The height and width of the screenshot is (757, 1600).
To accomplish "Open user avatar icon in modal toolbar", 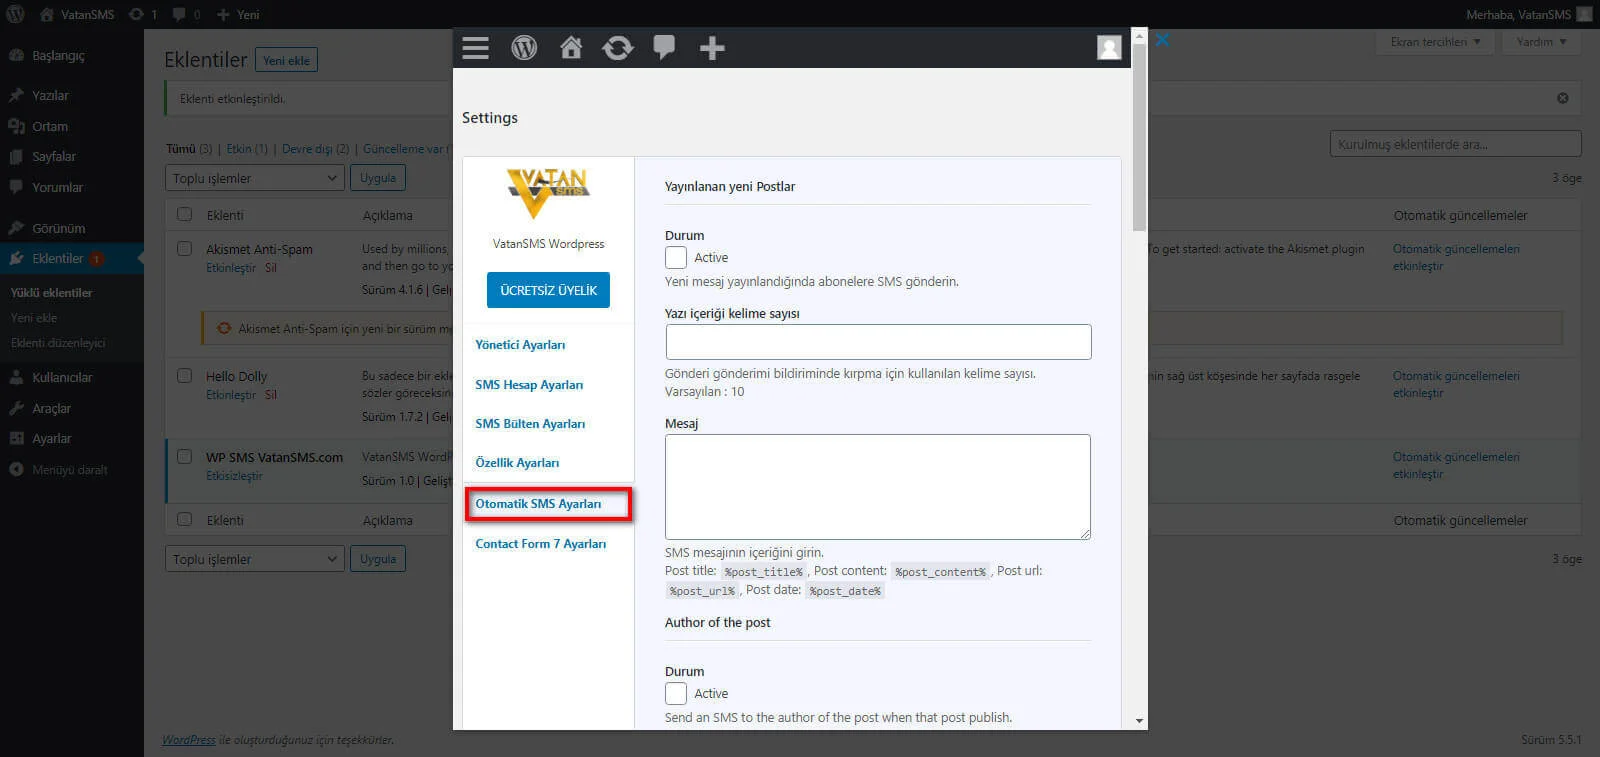I will pos(1109,47).
